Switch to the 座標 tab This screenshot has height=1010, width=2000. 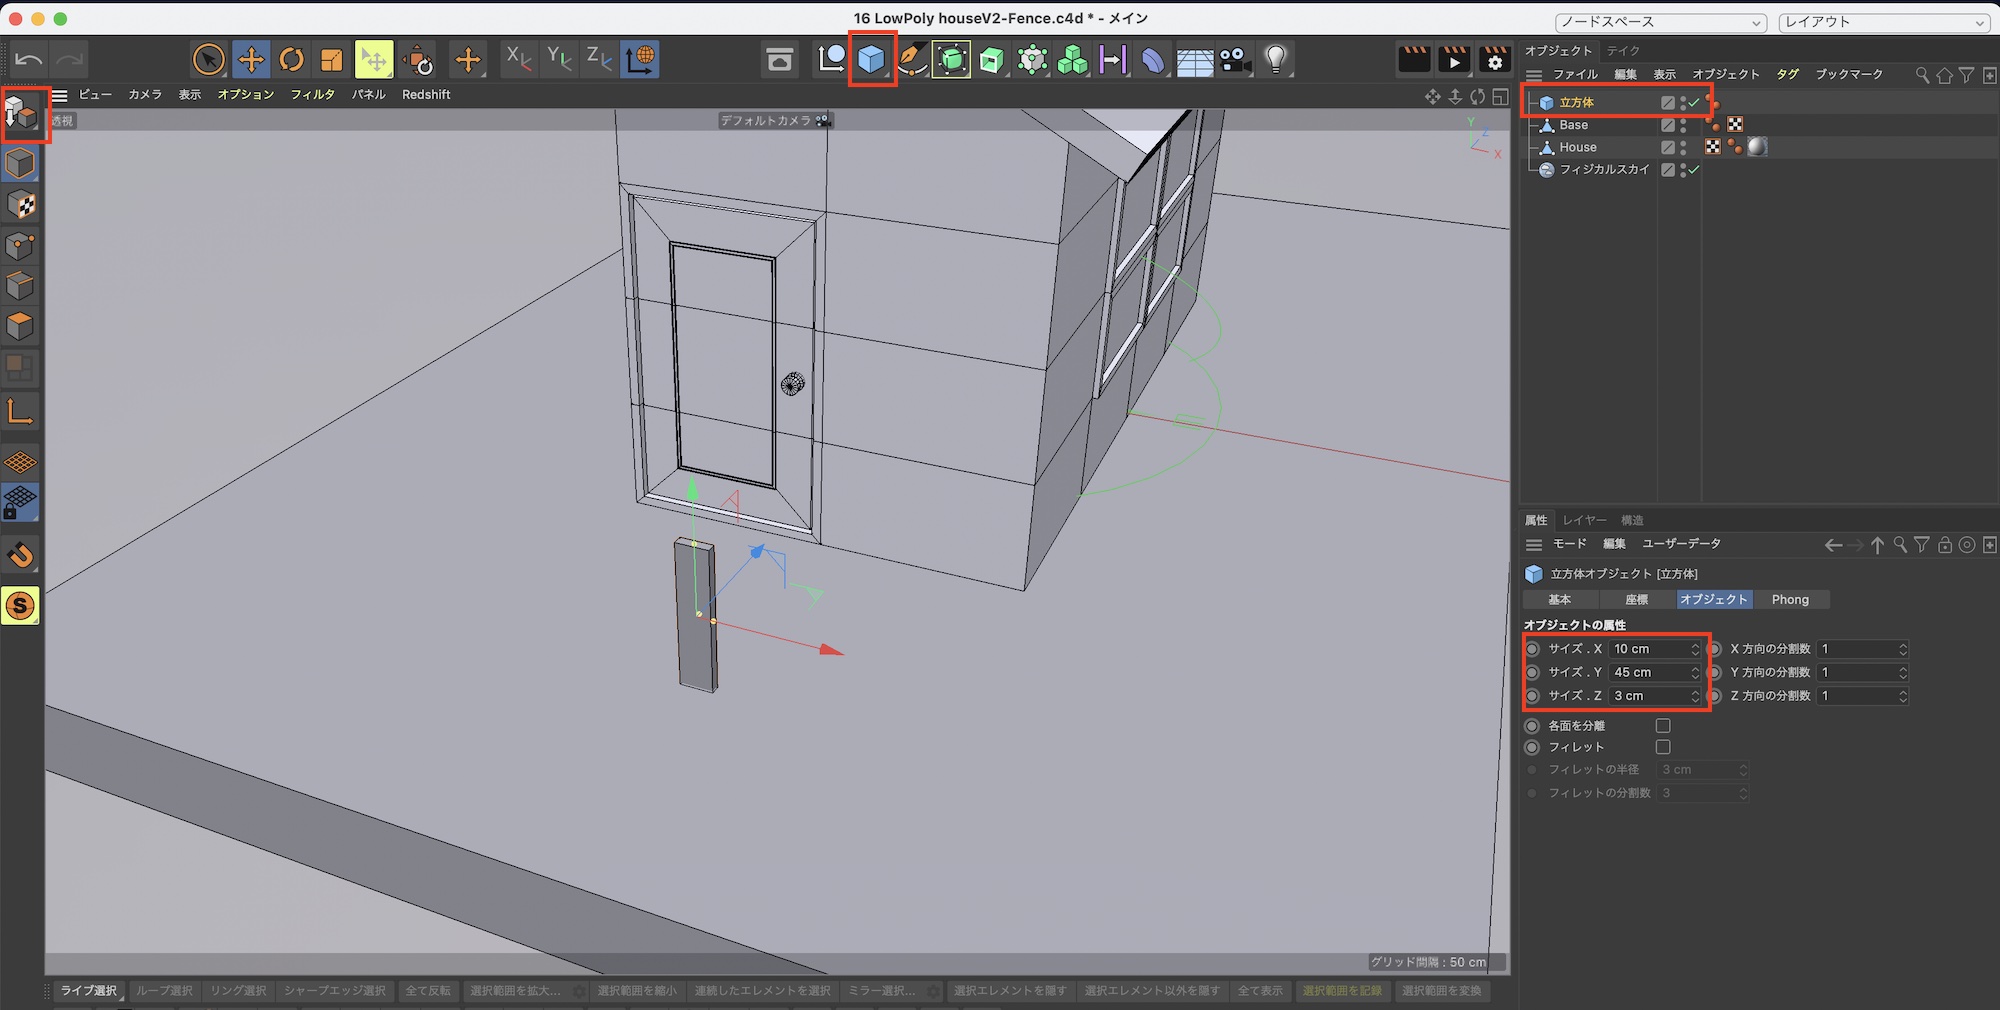tap(1636, 600)
